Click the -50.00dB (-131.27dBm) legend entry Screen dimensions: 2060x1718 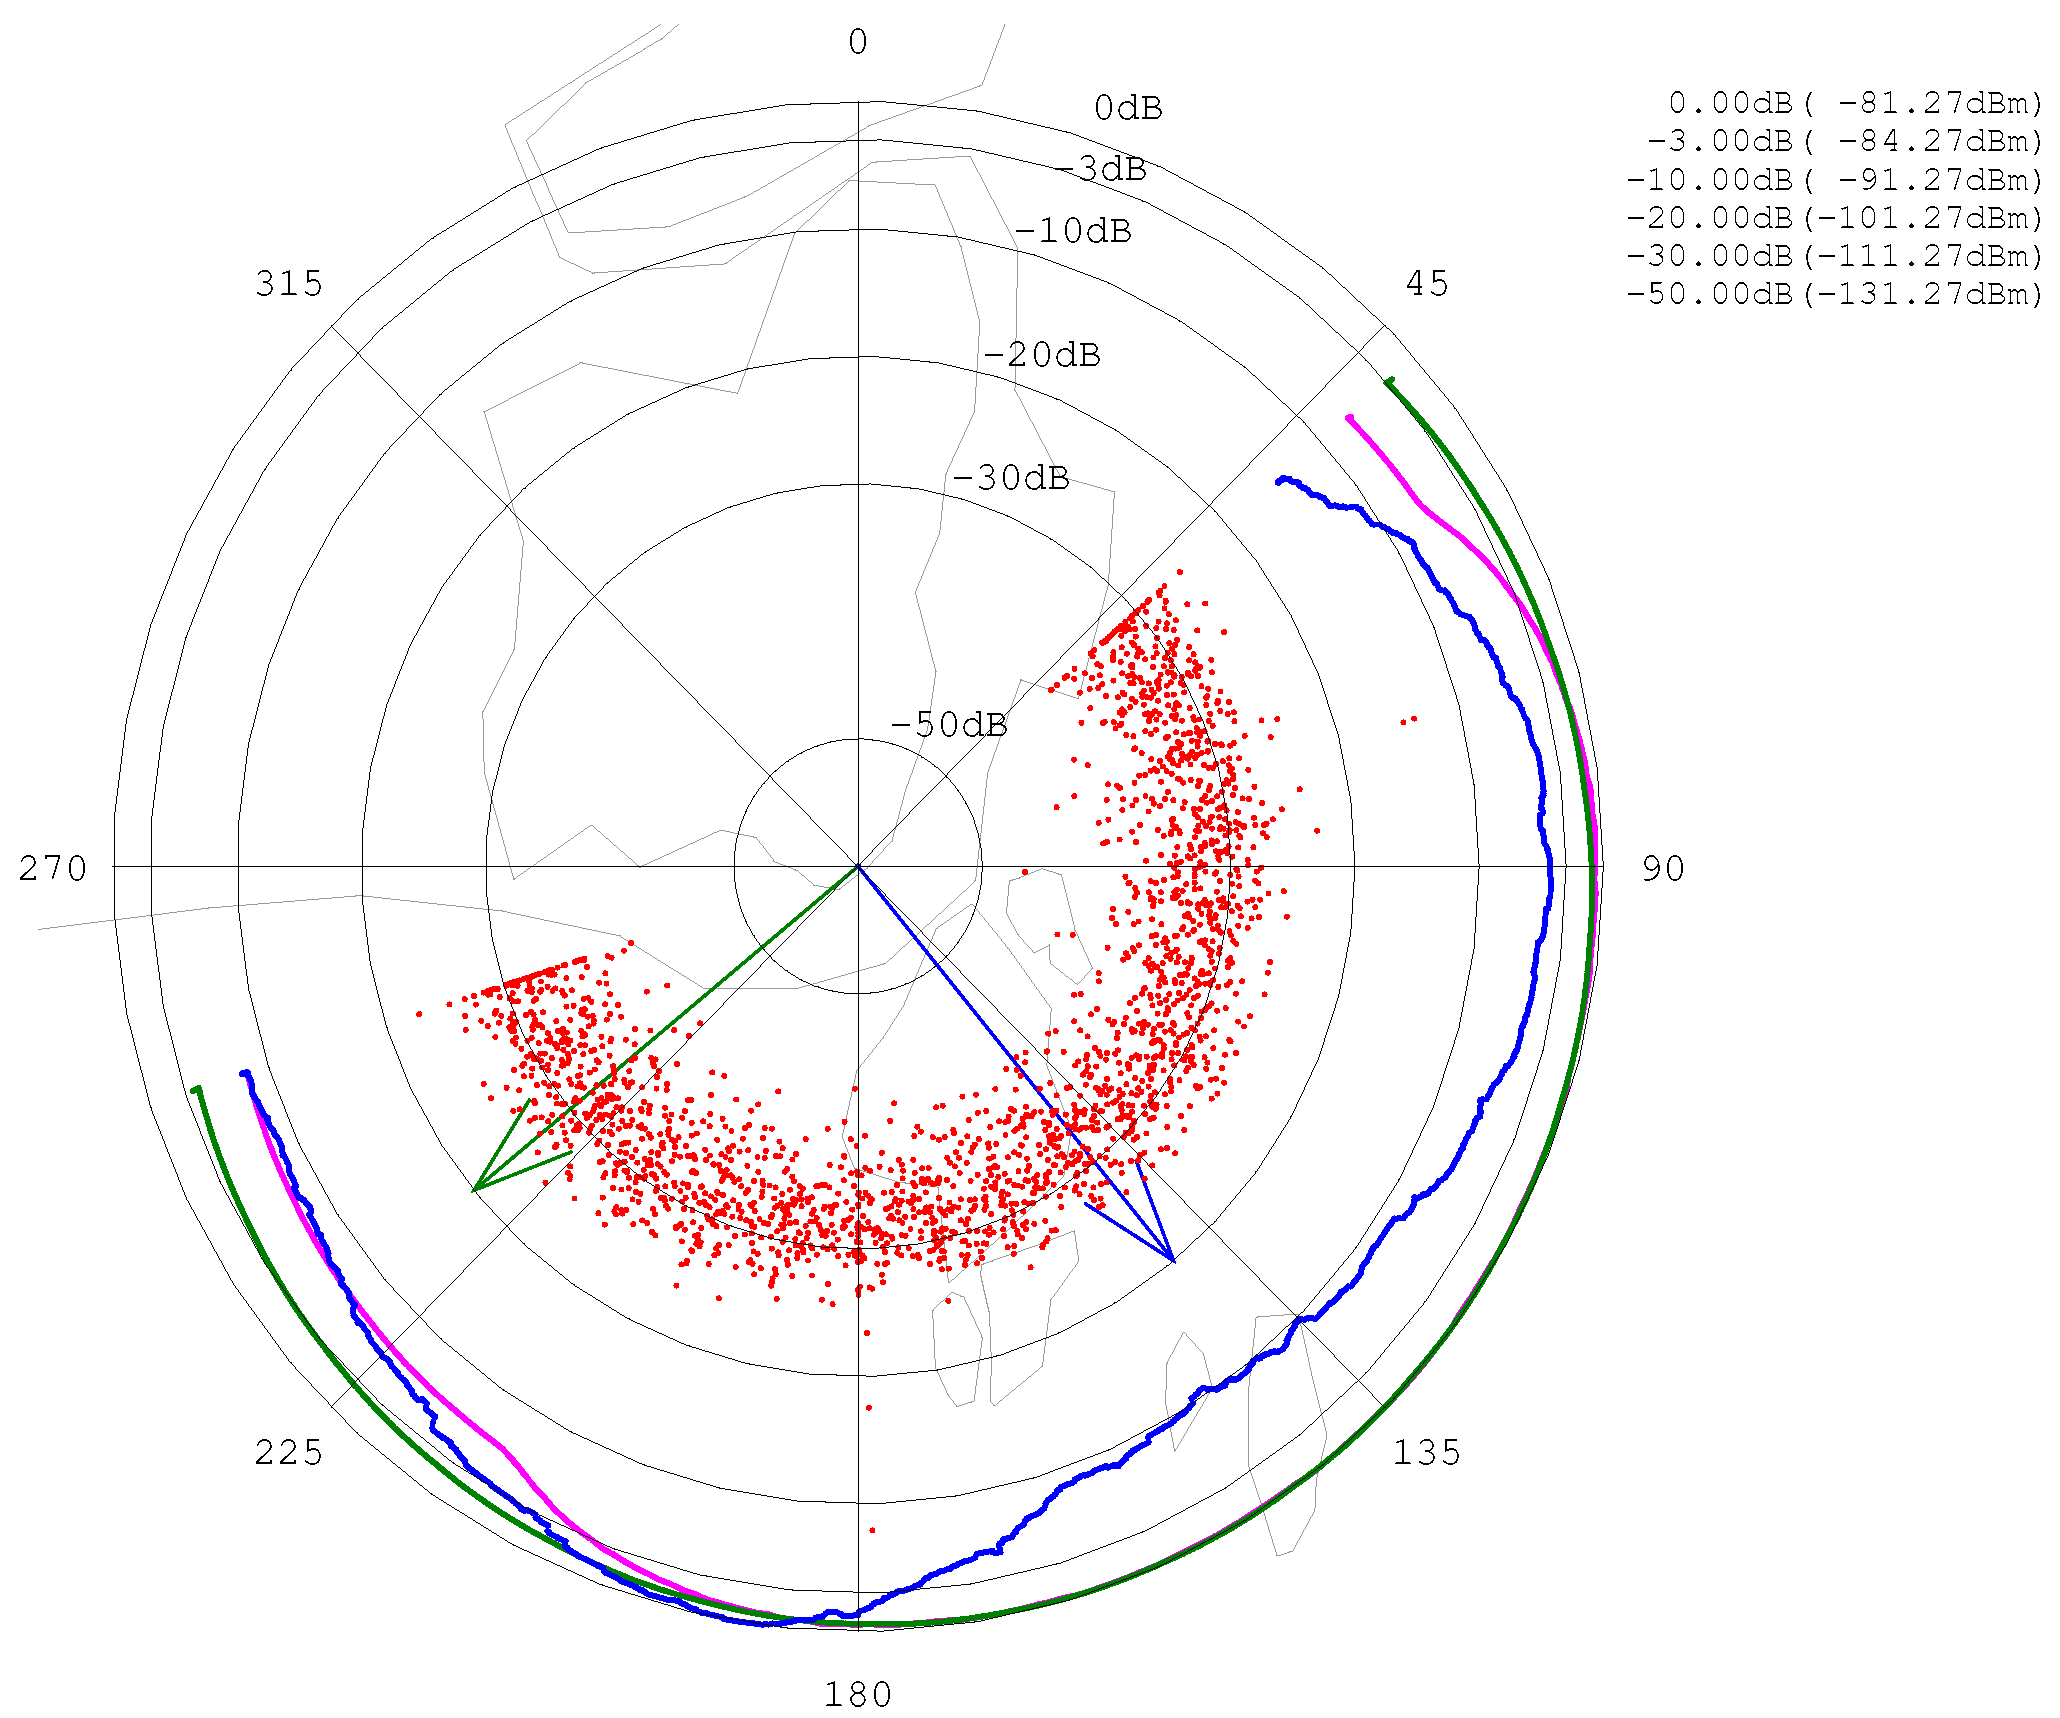1835,294
